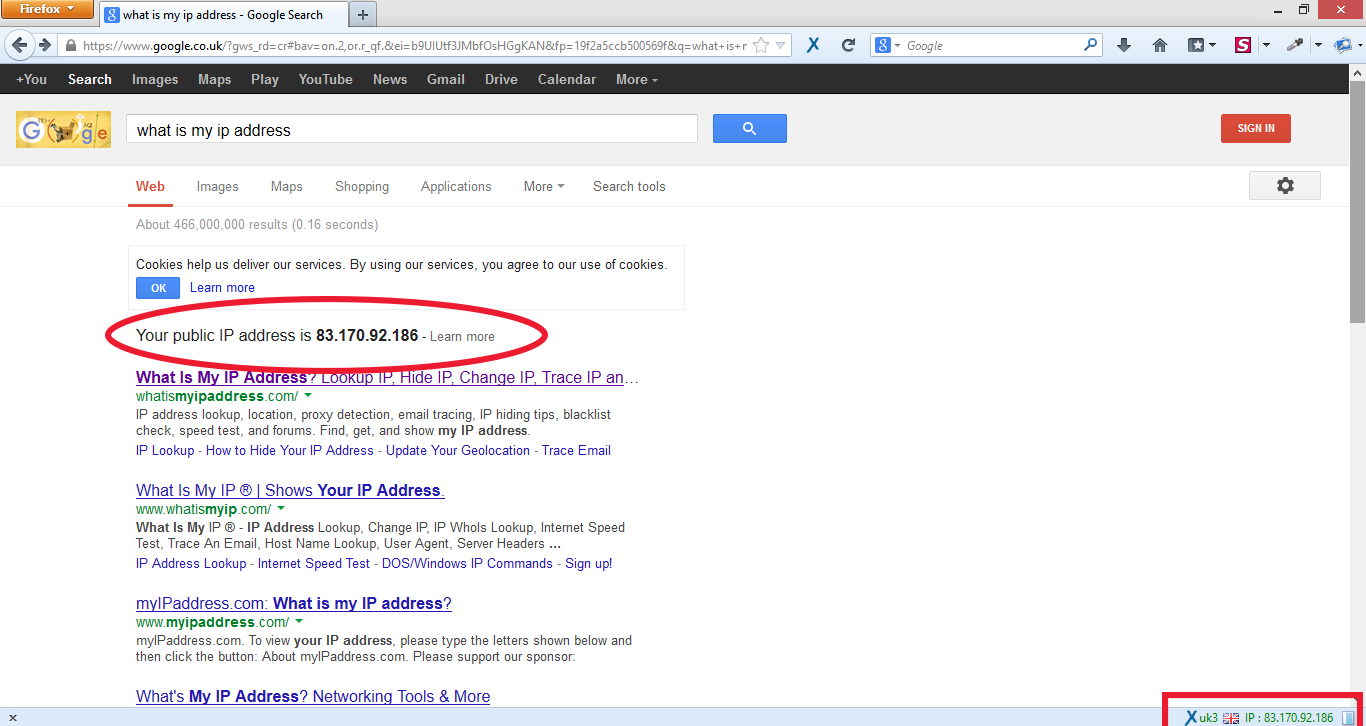1366x726 pixels.
Task: Click Learn more in the cookie notice
Action: 222,287
